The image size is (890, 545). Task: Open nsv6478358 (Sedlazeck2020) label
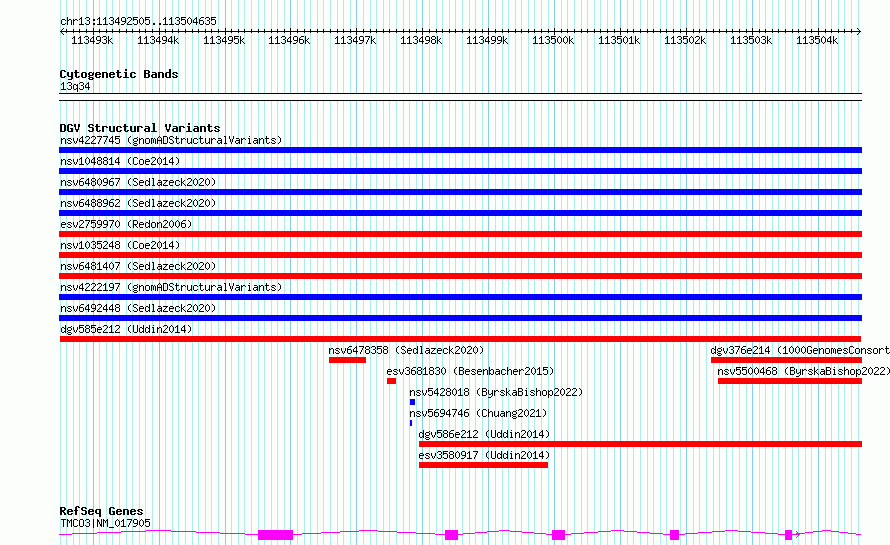tap(406, 350)
